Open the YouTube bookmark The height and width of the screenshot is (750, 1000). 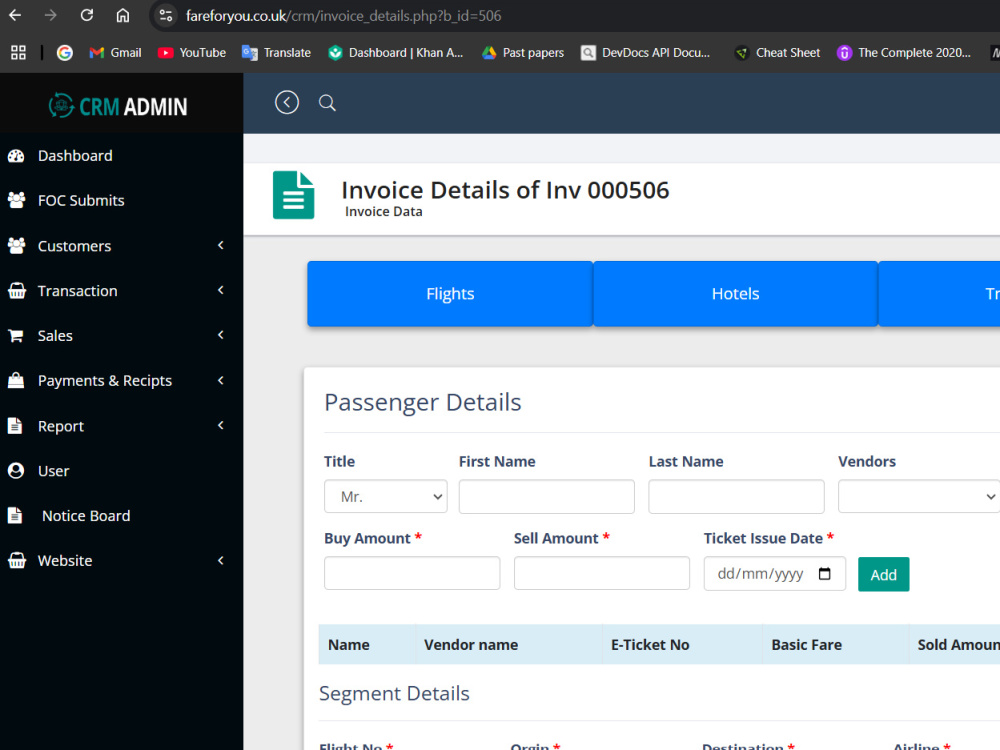[192, 53]
